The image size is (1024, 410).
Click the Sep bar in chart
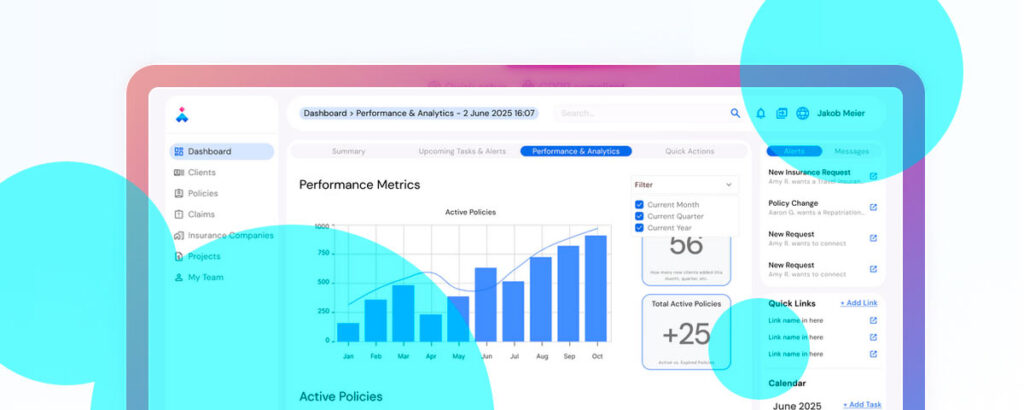[x=568, y=294]
